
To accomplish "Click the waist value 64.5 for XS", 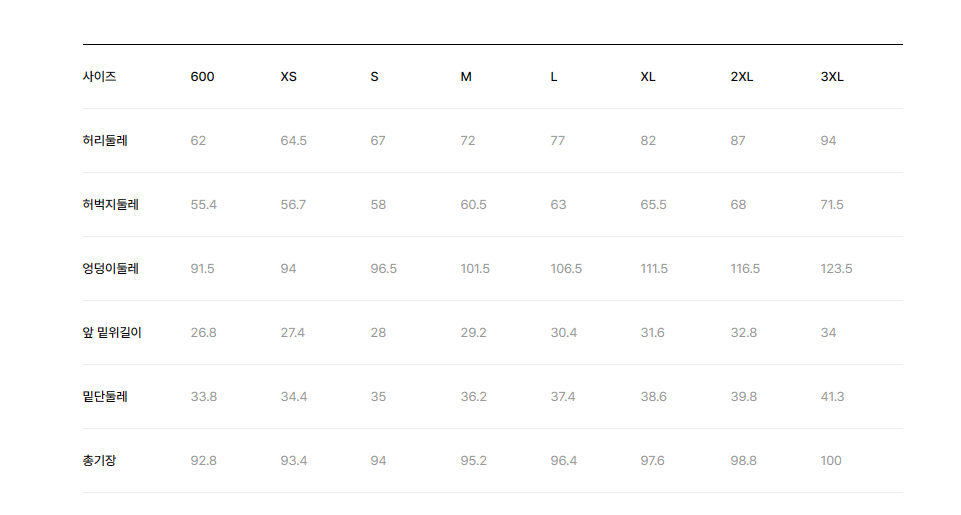I will point(294,140).
